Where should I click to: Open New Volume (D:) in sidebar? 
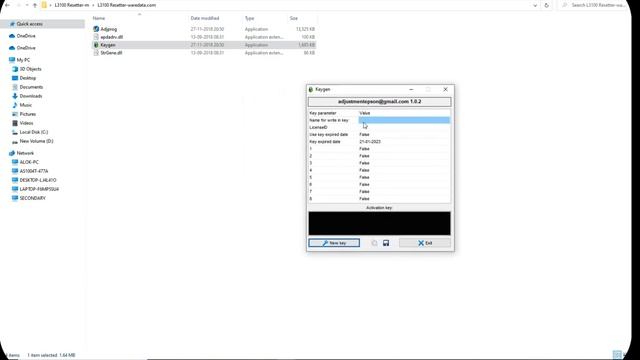(x=36, y=141)
